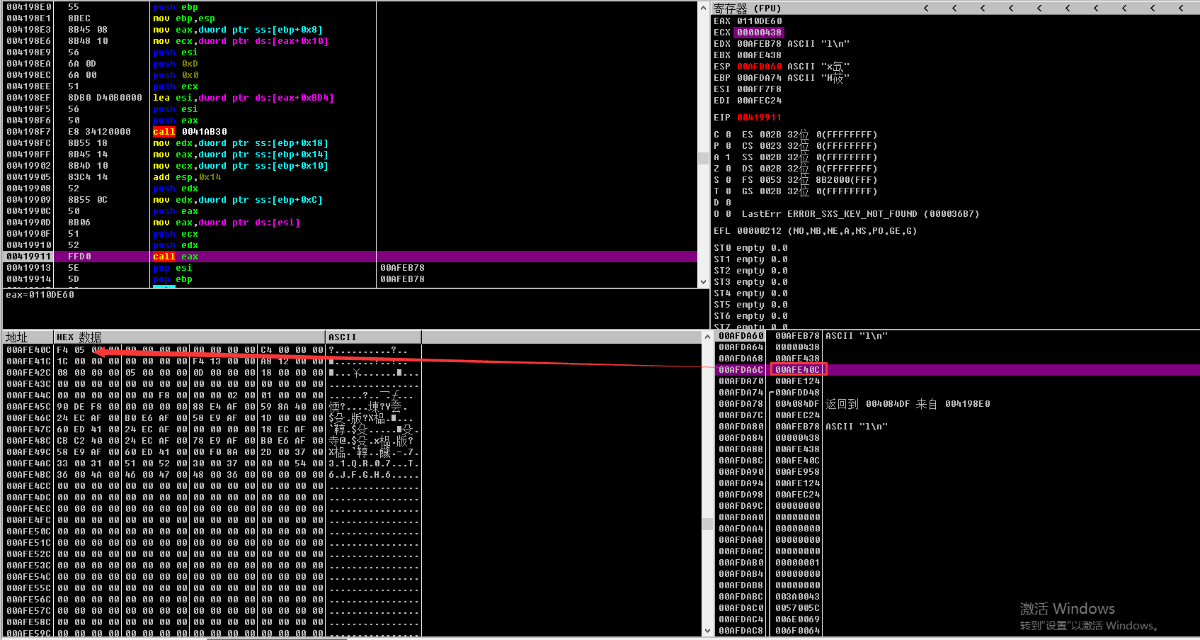Viewport: 1200px width, 640px height.
Task: Select dump row at address 00AFE57C
Action: [350, 610]
